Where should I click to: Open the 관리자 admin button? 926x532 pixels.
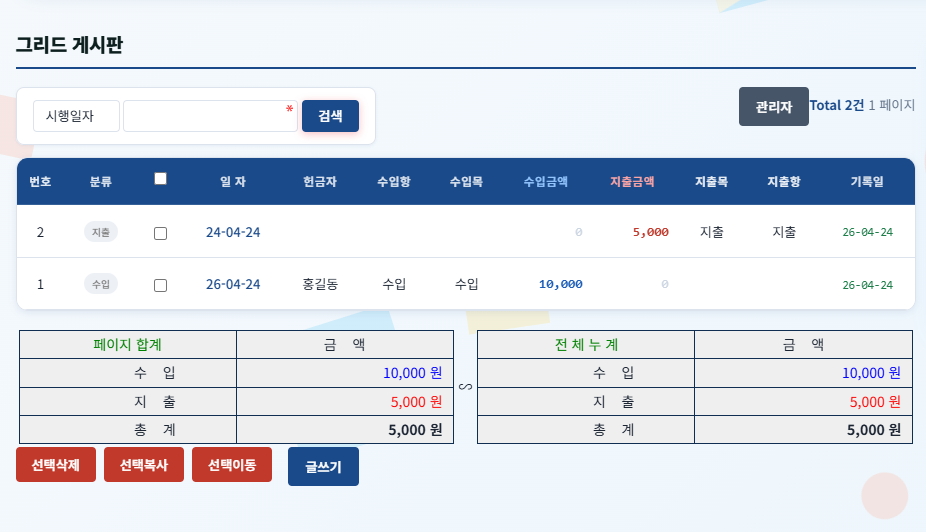pos(773,107)
